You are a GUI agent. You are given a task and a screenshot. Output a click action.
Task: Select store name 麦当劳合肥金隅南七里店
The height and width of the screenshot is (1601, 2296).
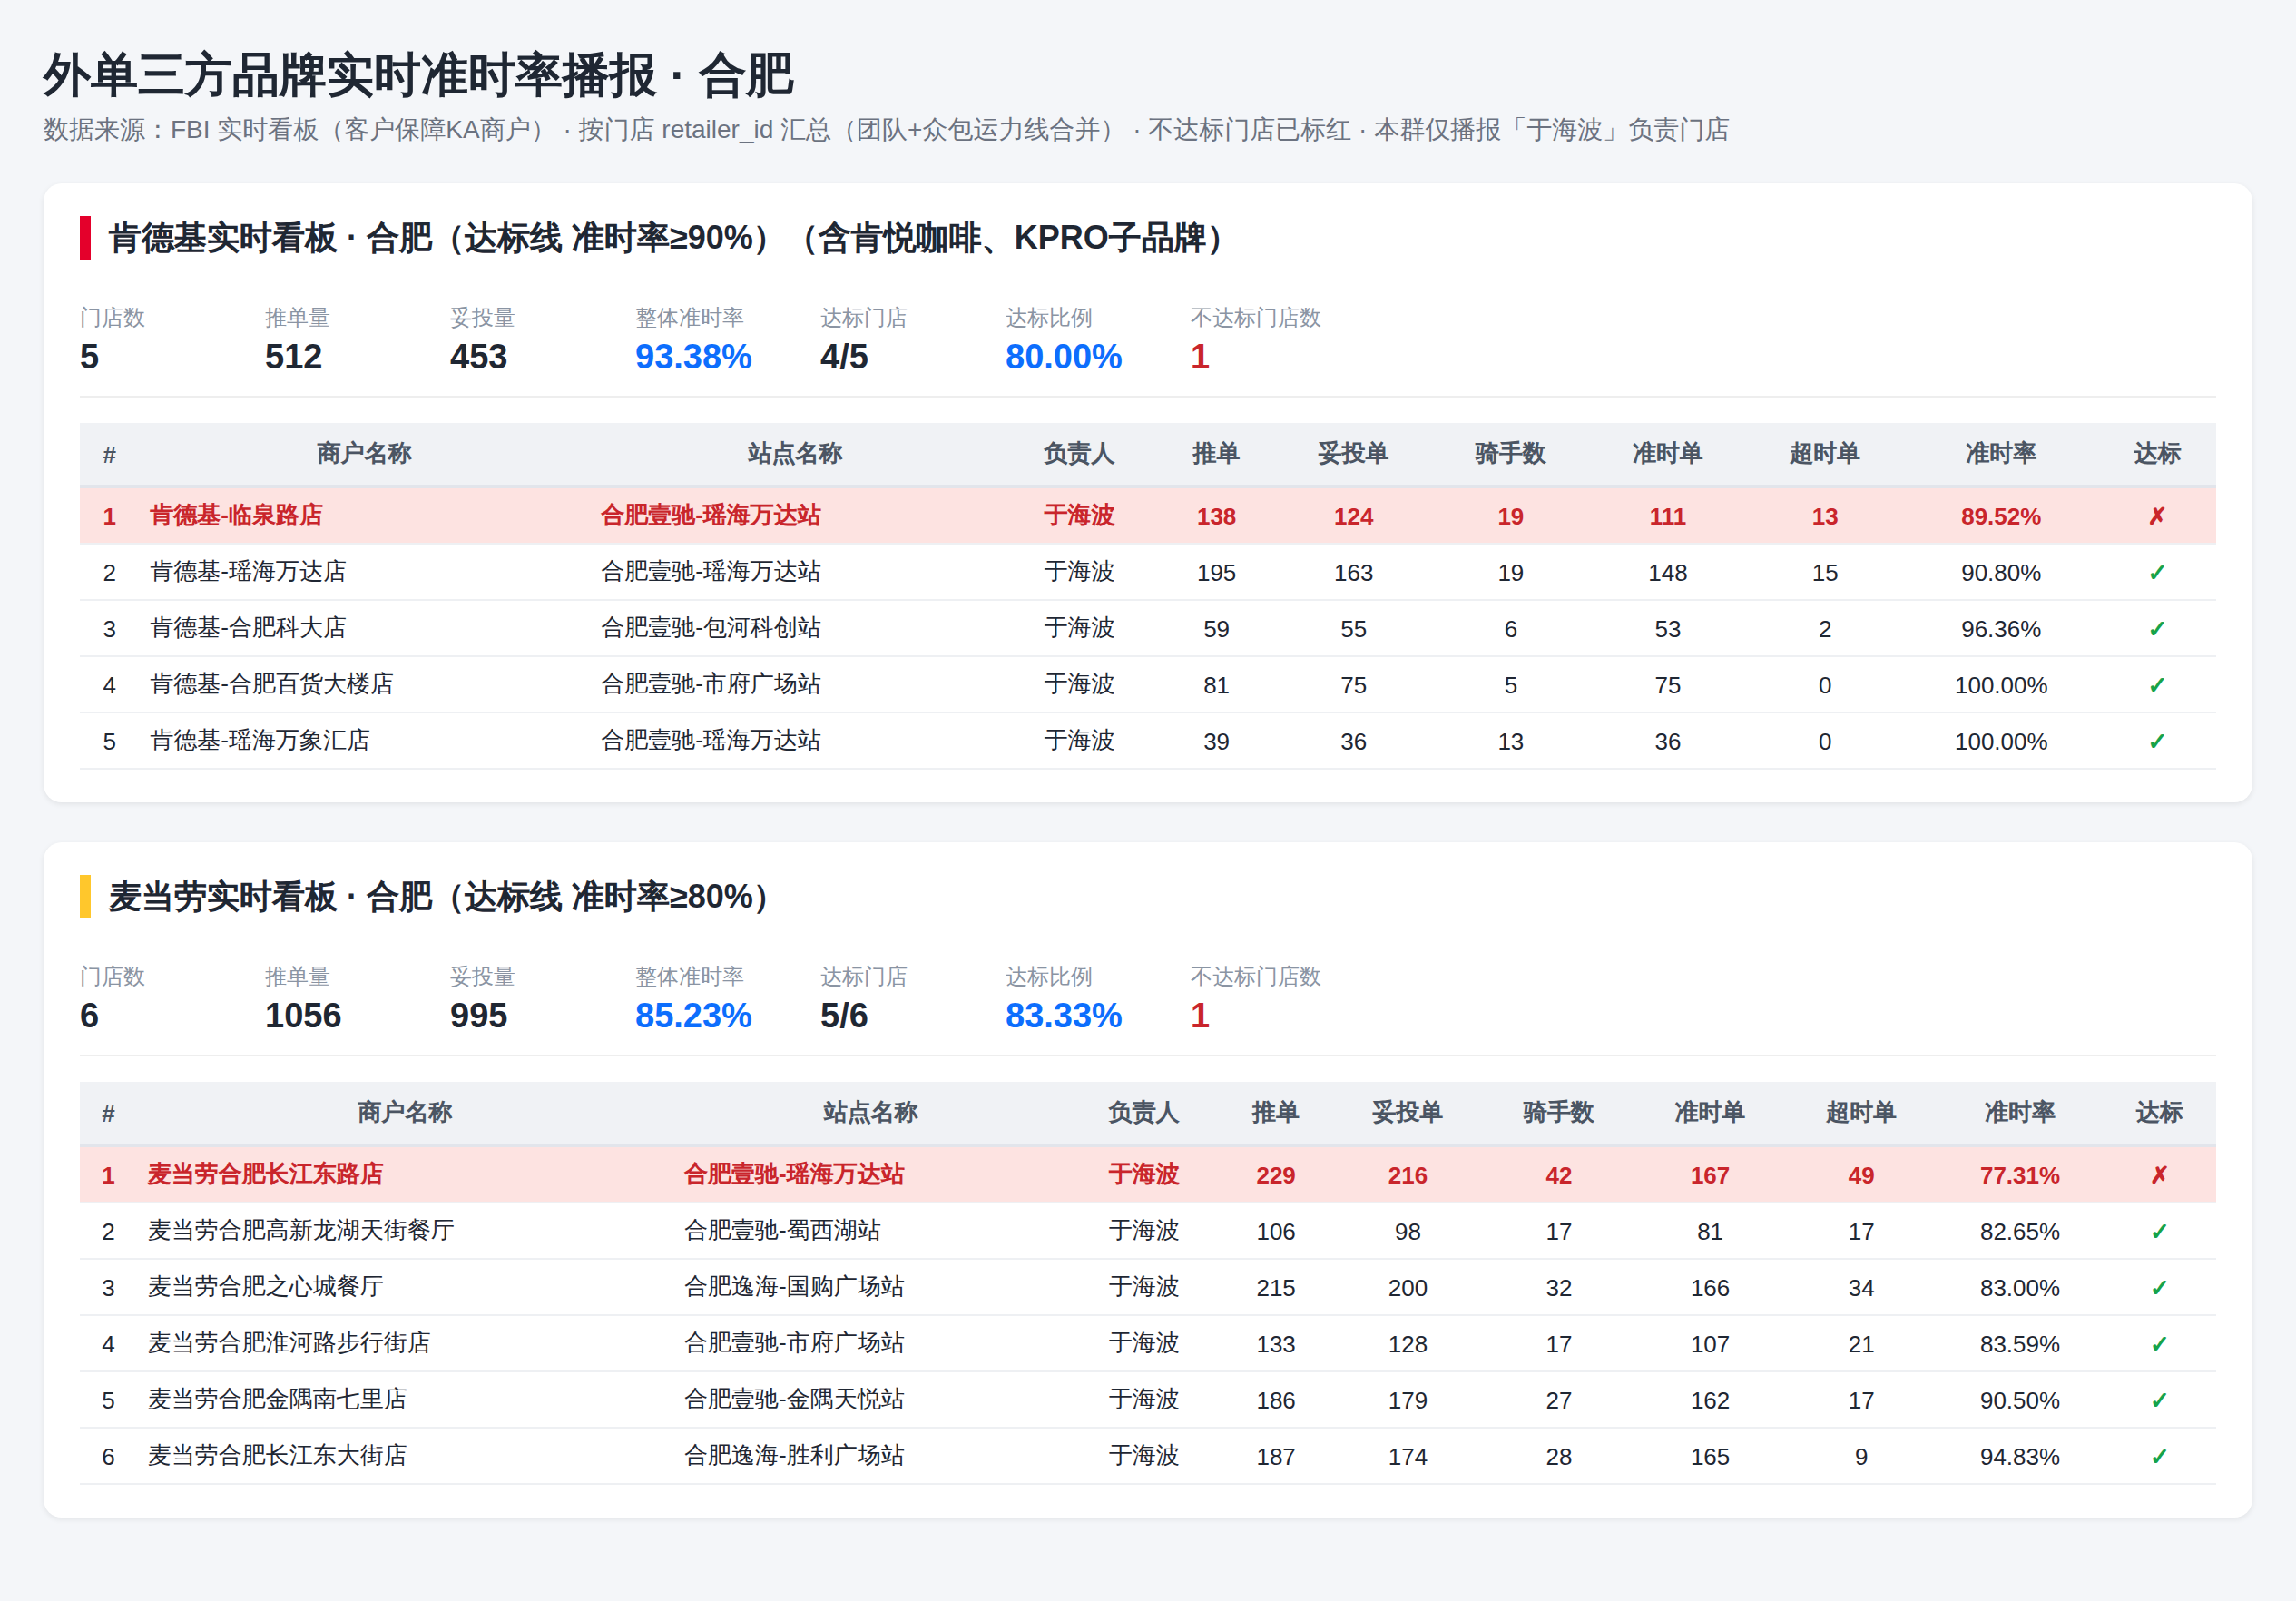tap(277, 1400)
